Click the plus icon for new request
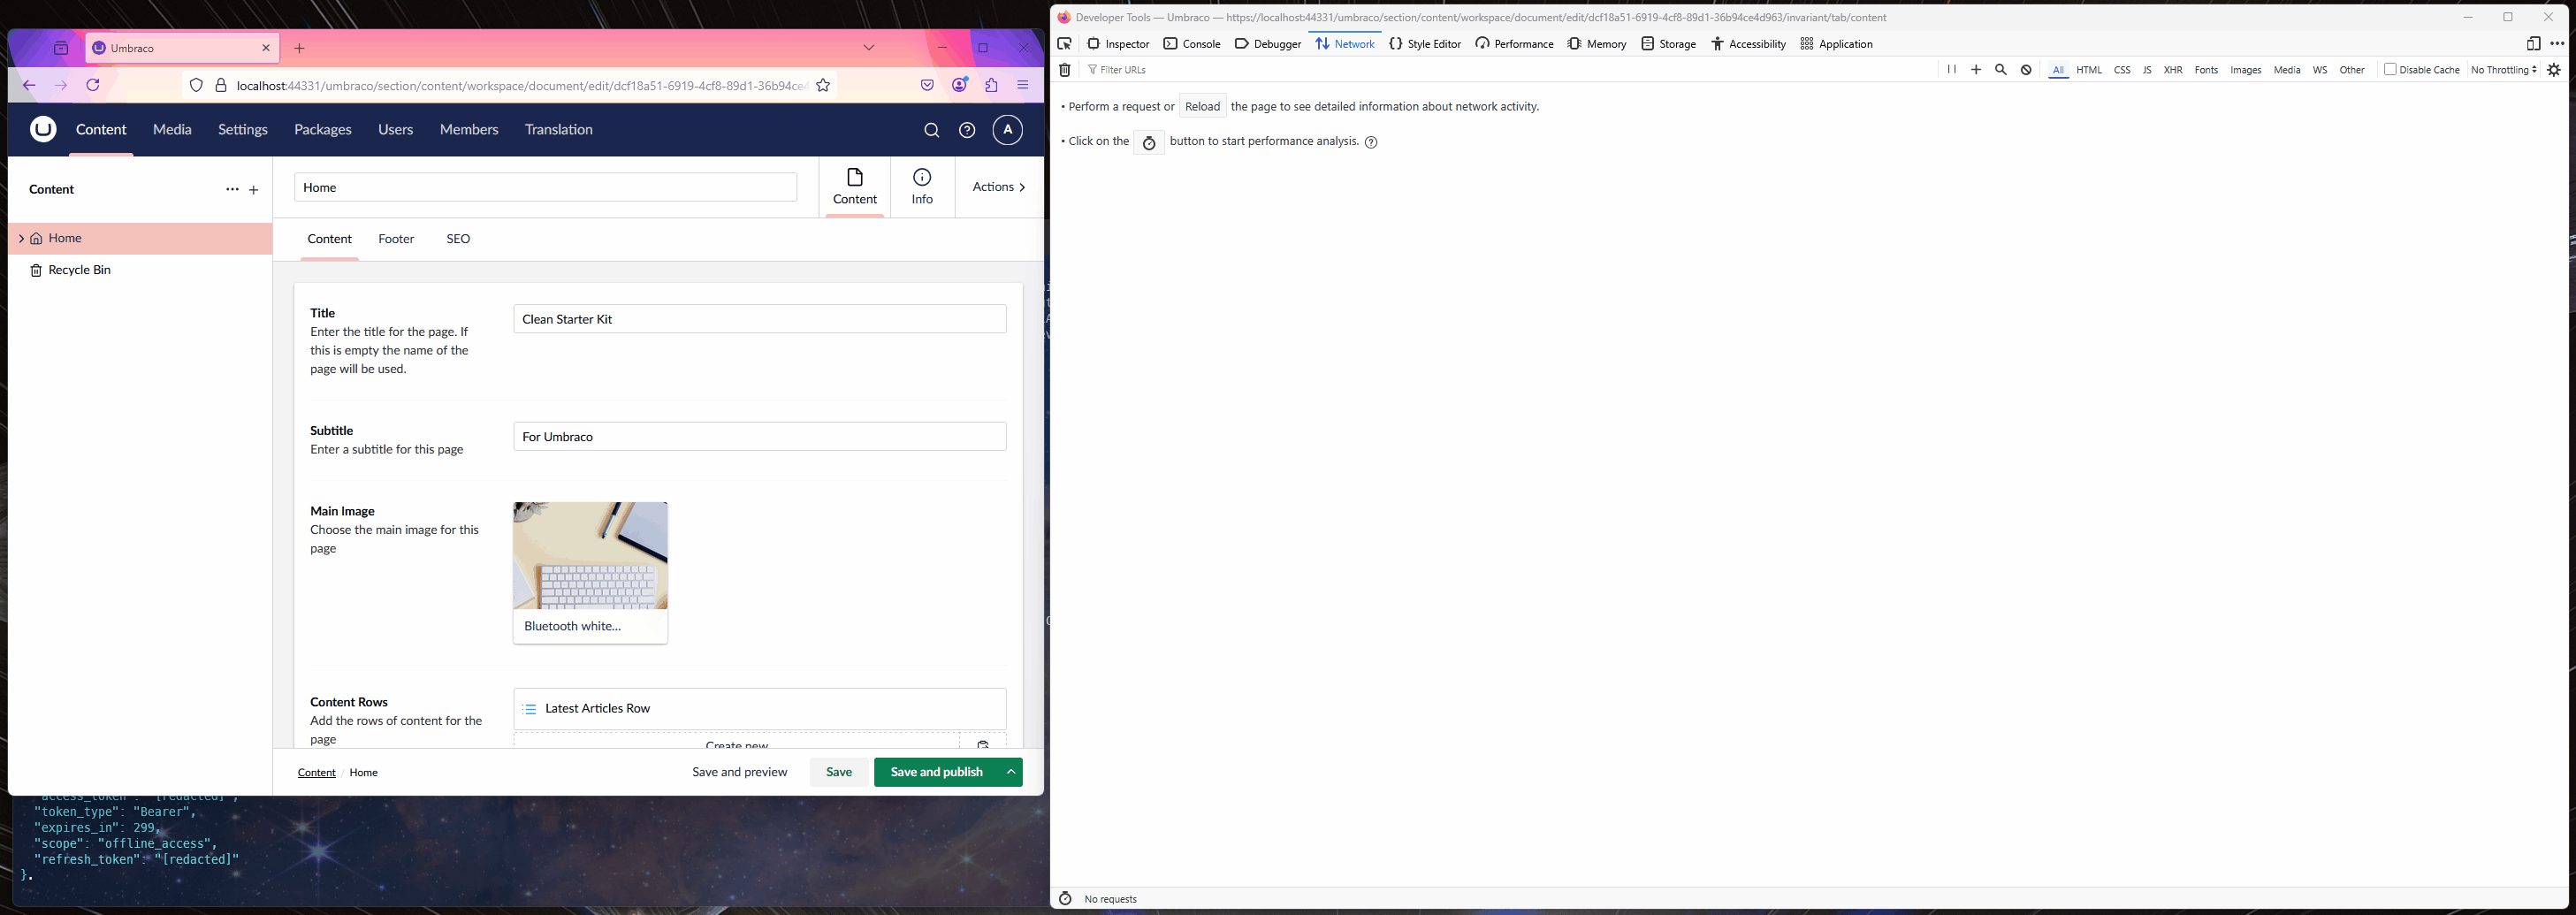This screenshot has width=2576, height=915. coord(1976,70)
